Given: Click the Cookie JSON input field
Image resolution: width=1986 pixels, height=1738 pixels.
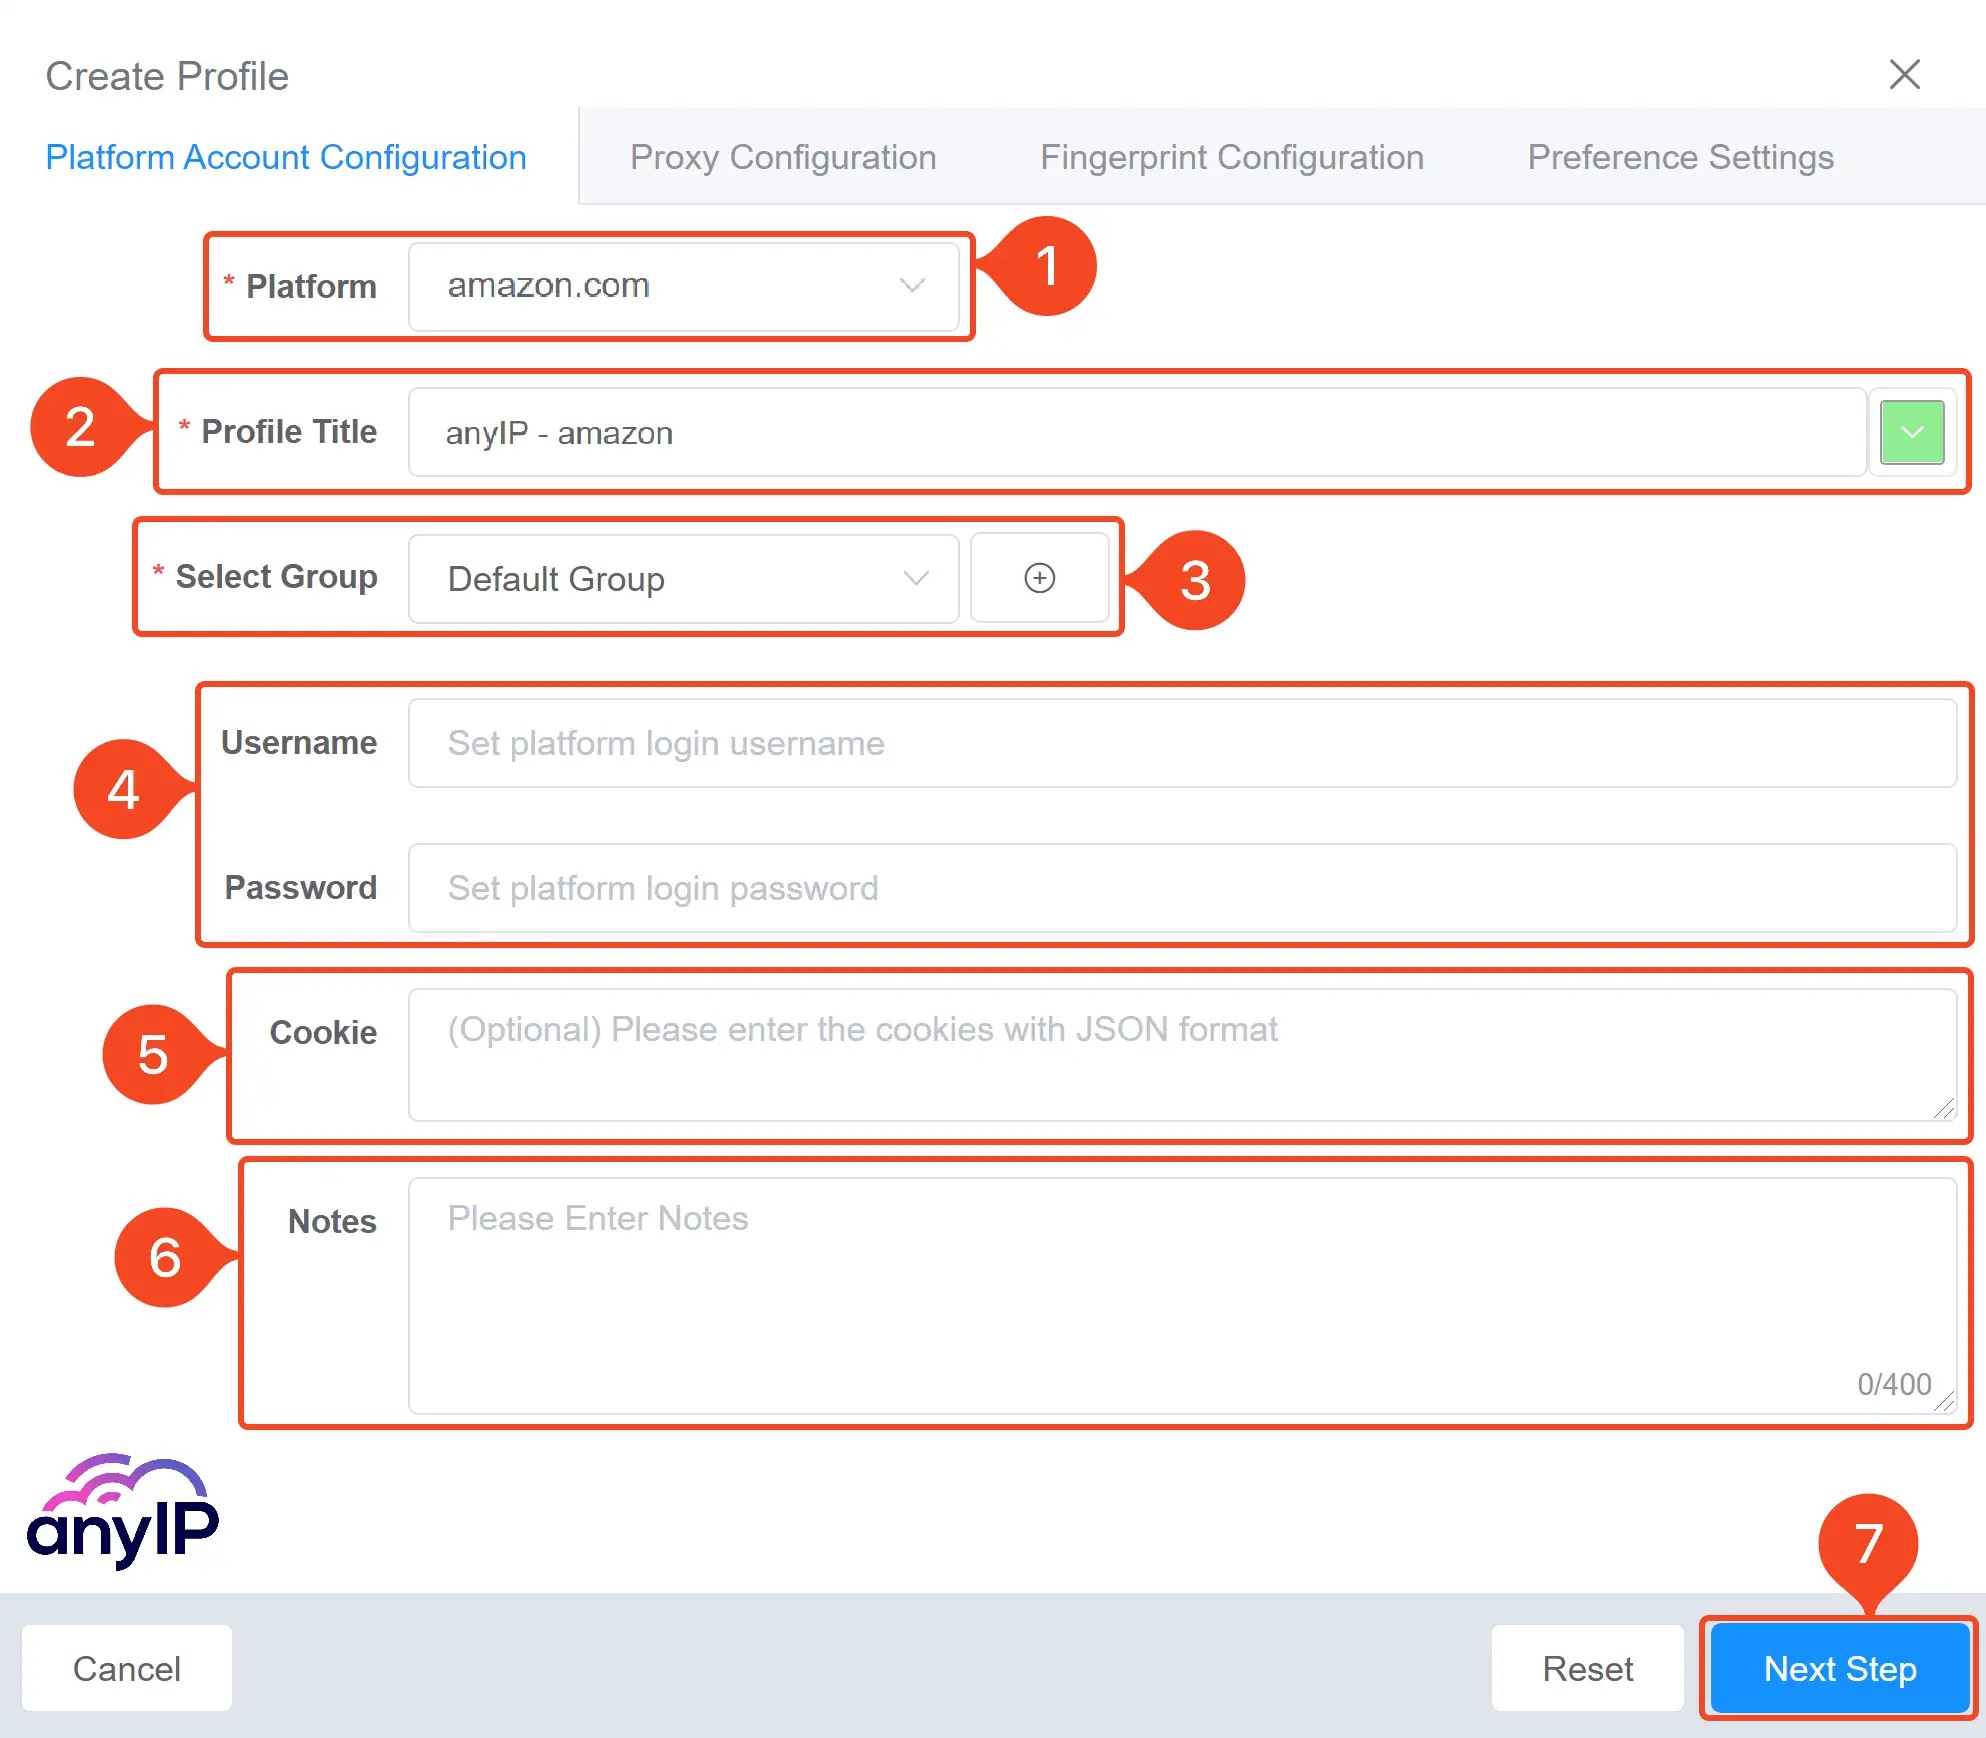Looking at the screenshot, I should [x=1170, y=1052].
